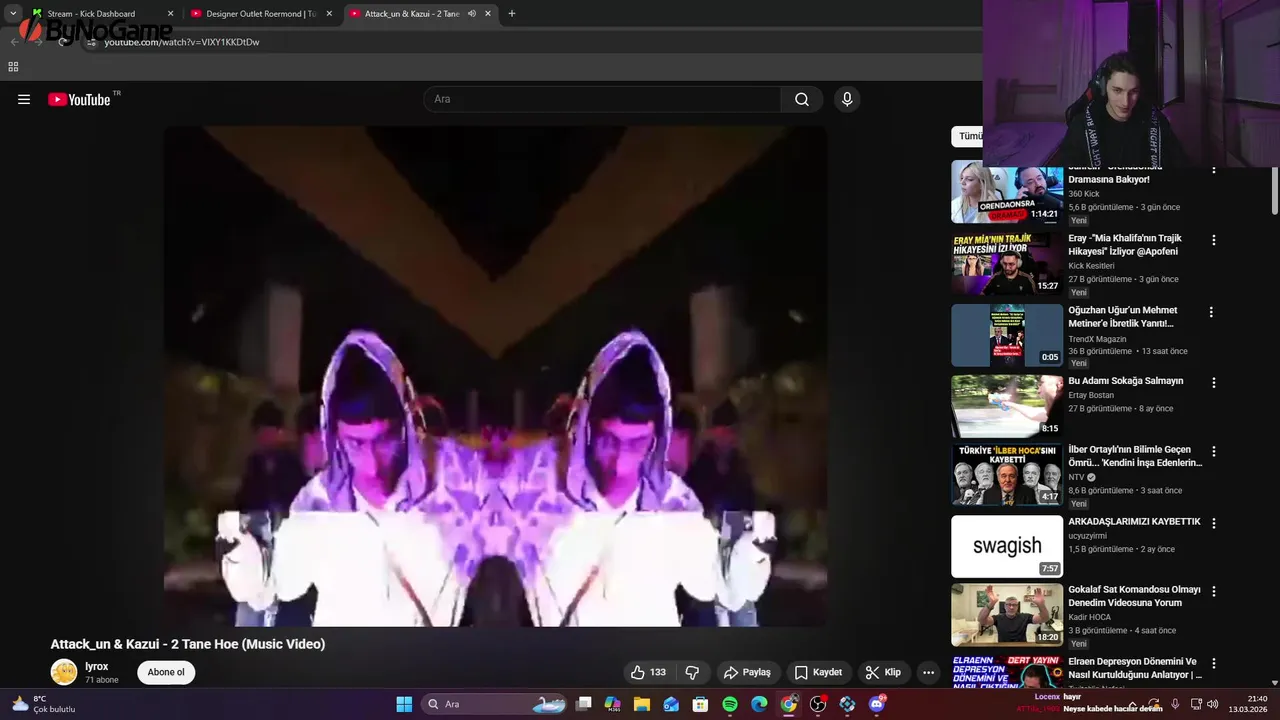The height and width of the screenshot is (720, 1280).
Task: Open Discord from the taskbar
Action: [x=877, y=704]
